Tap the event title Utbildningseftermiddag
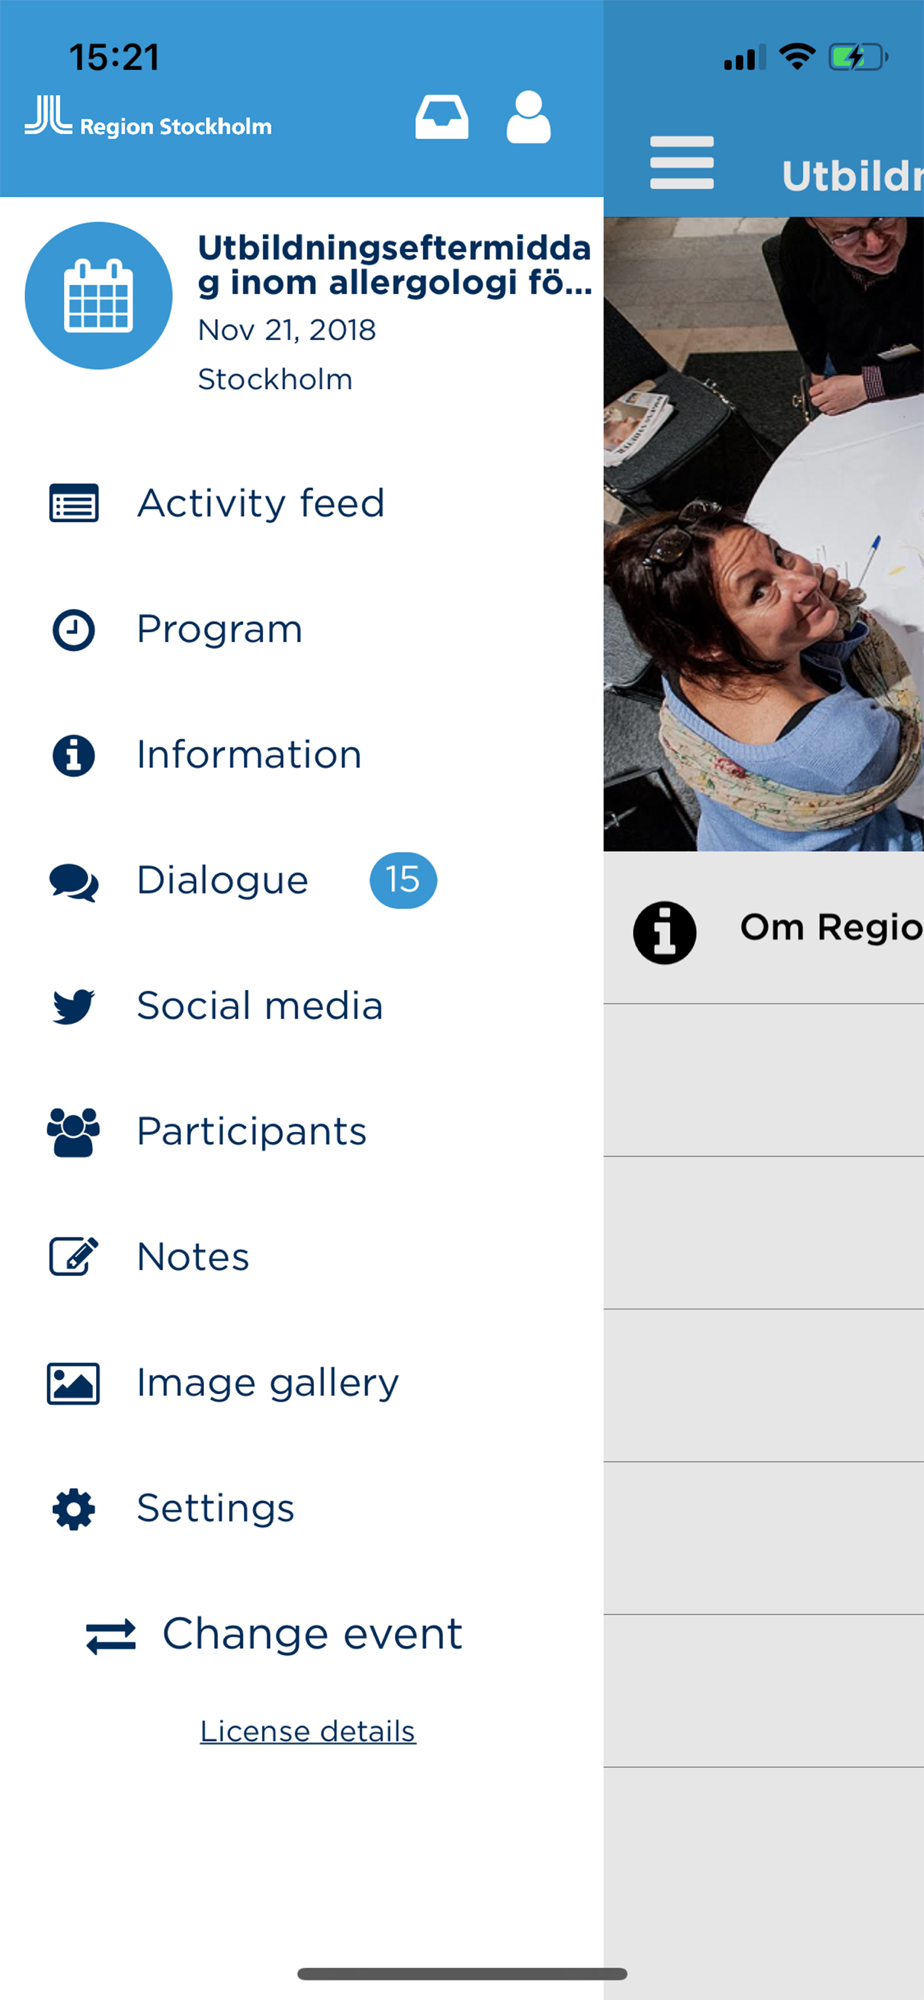Screen dimensions: 924x2000 (395, 265)
